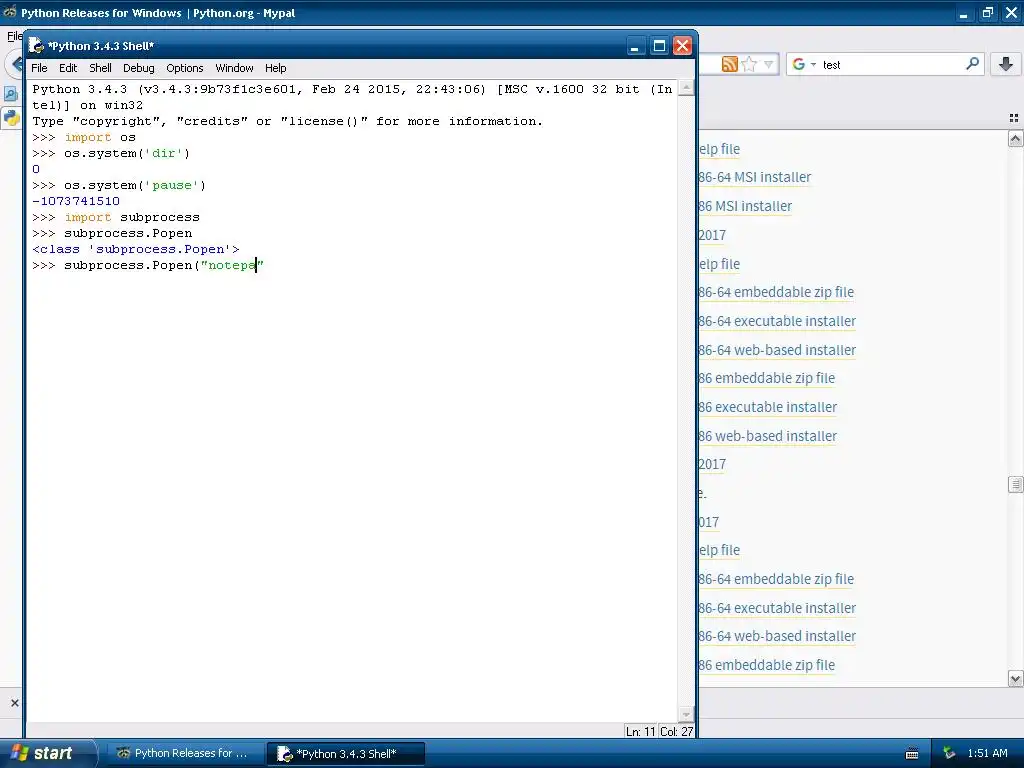
Task: Open the 86 executable installer link
Action: pyautogui.click(x=767, y=408)
